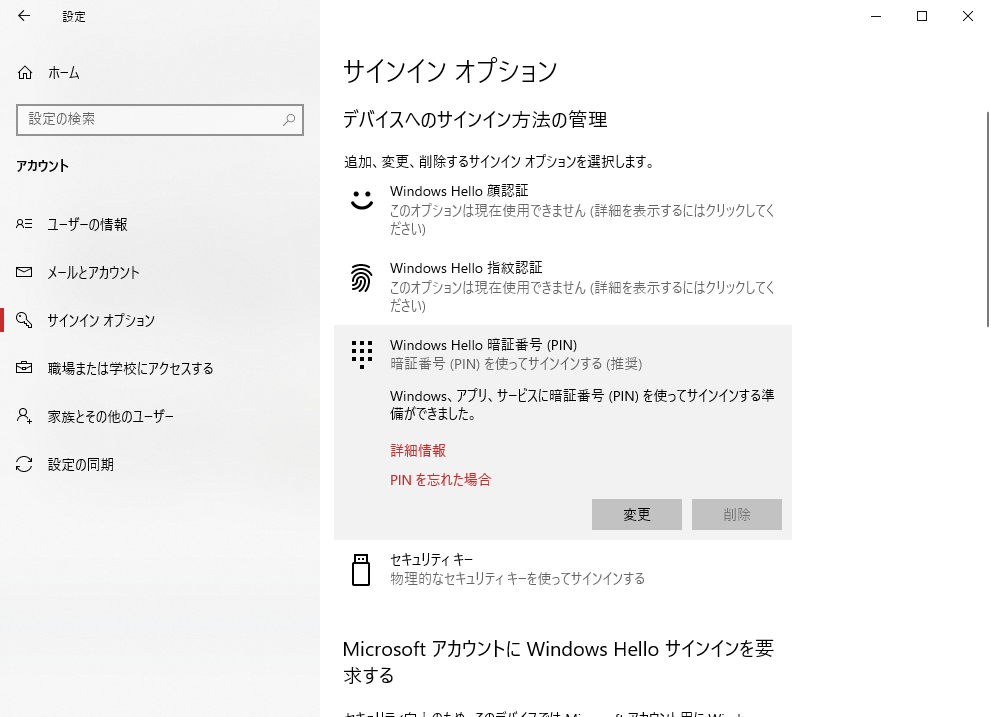Expand Windows Hello 顔認証 option
The width and height of the screenshot is (991, 717).
click(x=562, y=210)
